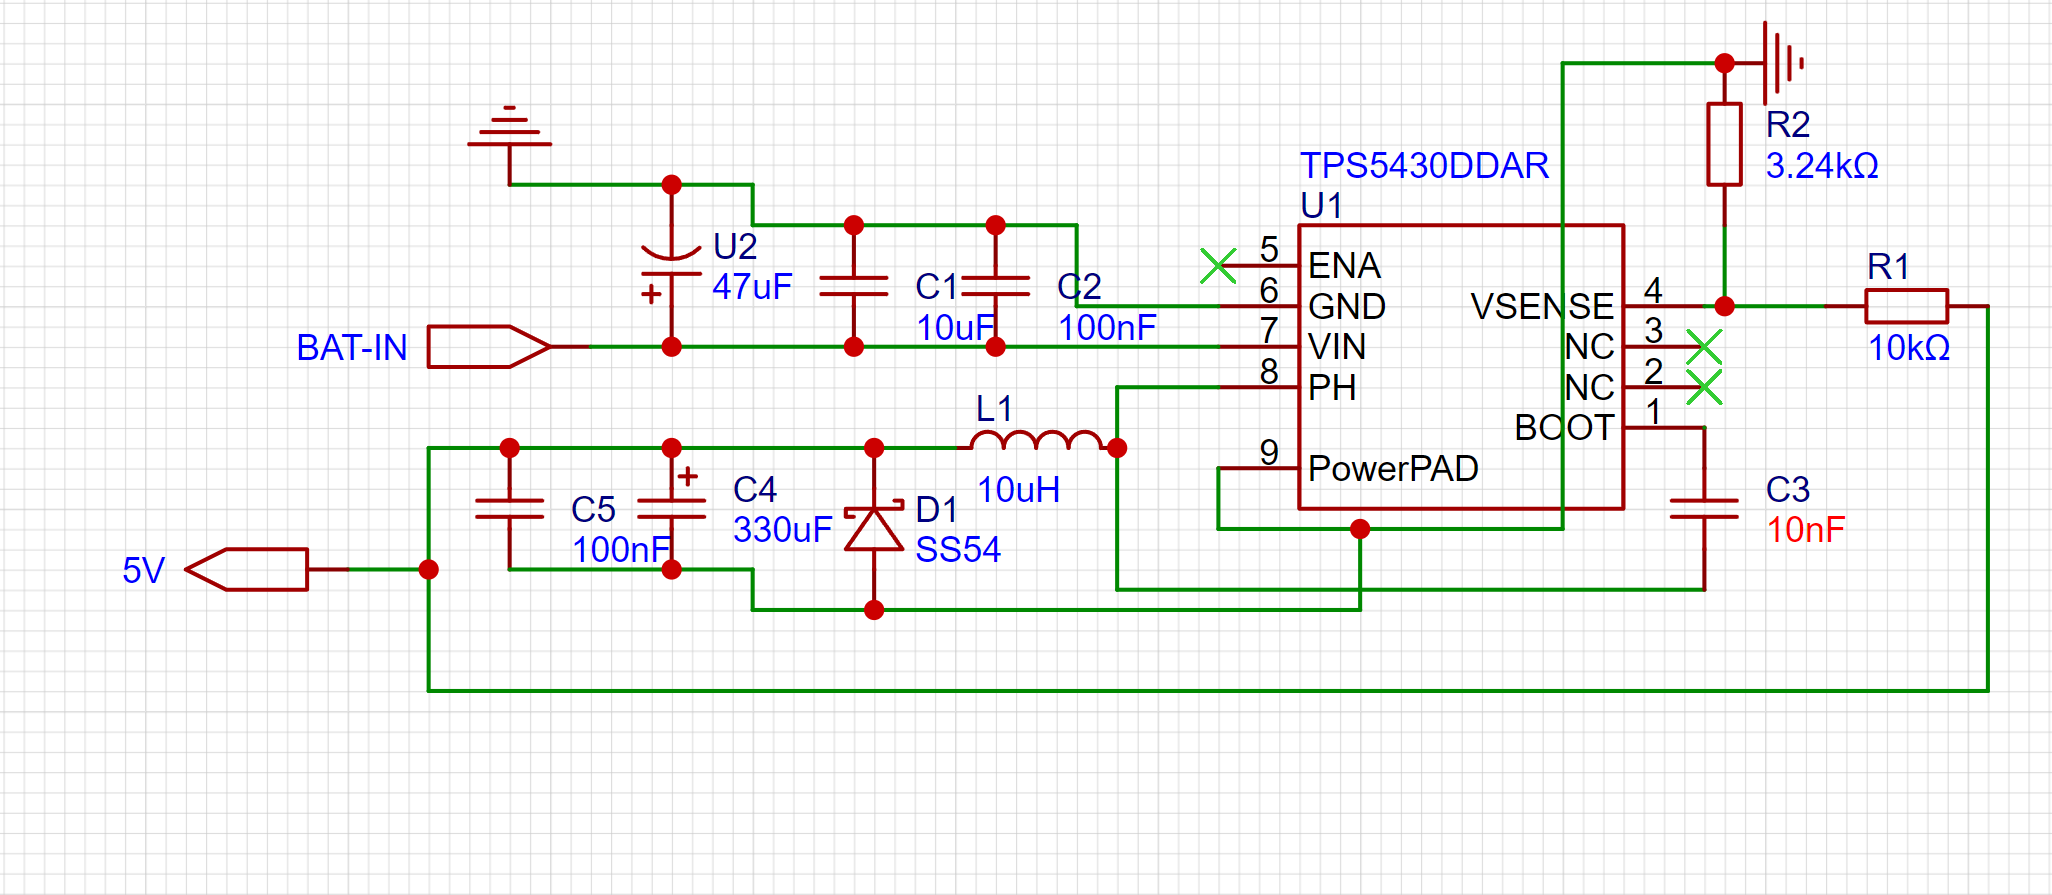Click the C3 designator label
The width and height of the screenshot is (2052, 895).
point(1787,490)
